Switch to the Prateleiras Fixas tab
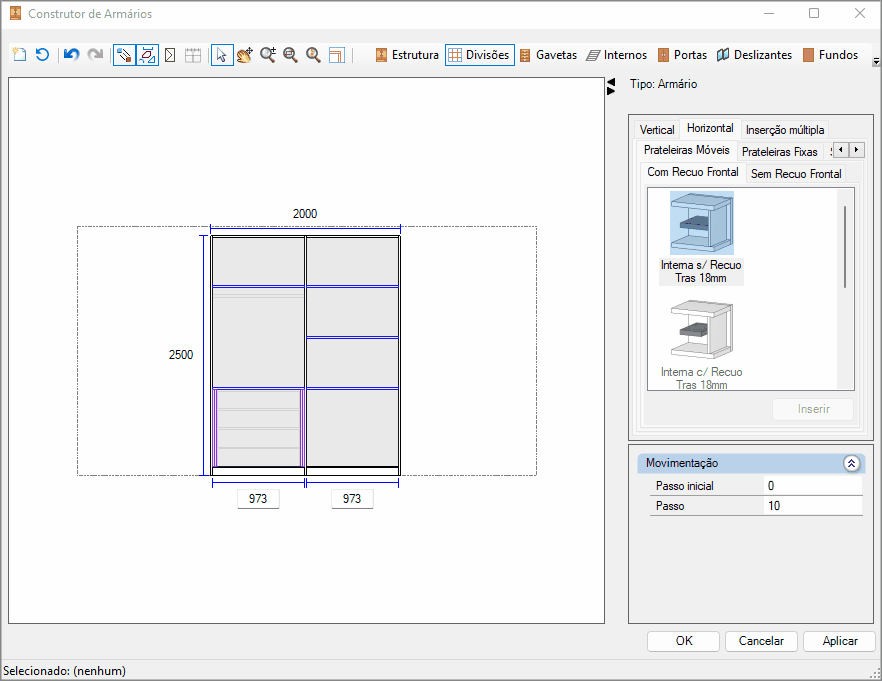 779,152
